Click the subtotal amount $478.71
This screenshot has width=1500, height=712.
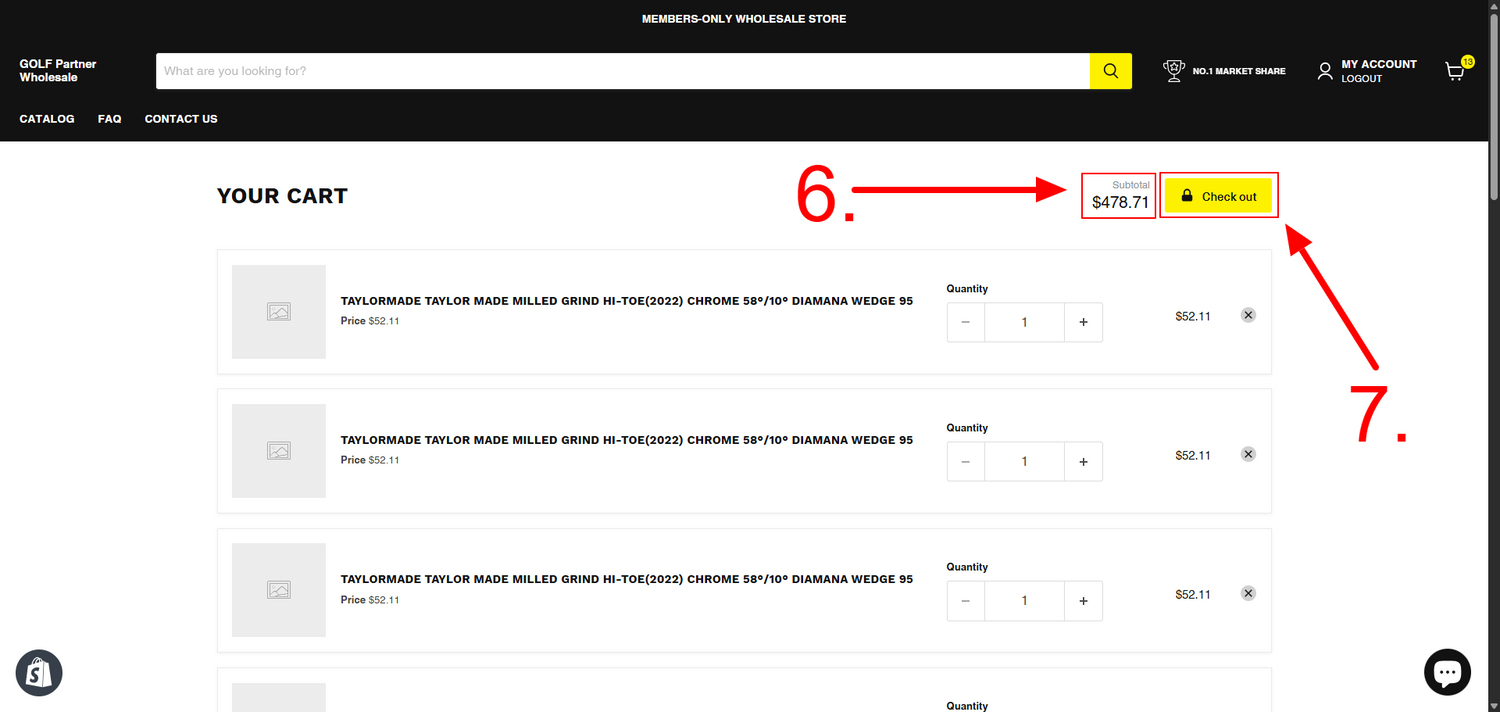tap(1121, 202)
